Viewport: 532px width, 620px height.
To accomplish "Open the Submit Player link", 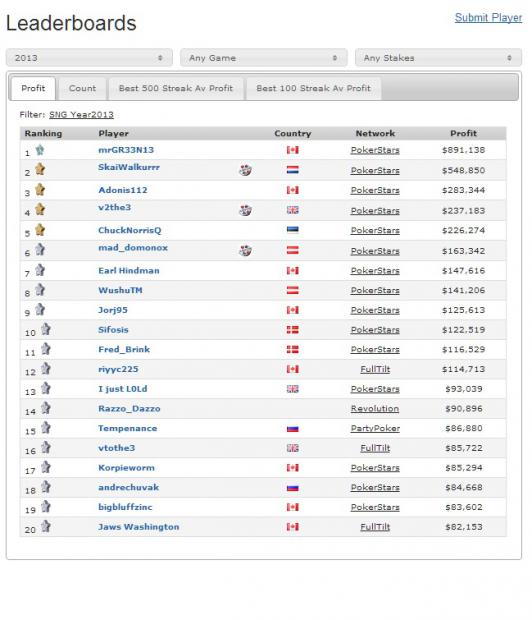I will tap(488, 18).
